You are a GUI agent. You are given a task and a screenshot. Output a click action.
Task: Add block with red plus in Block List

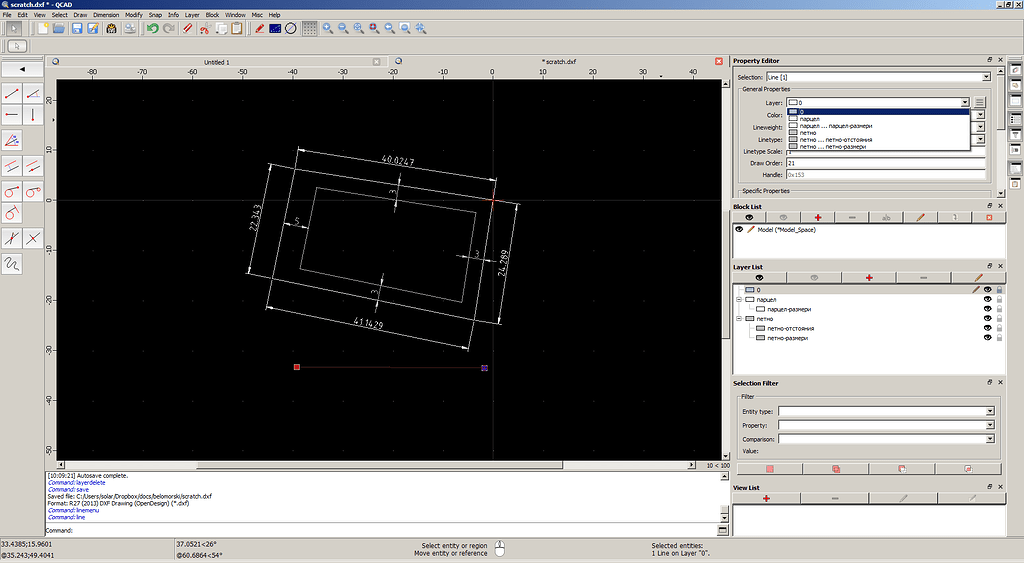[x=818, y=217]
